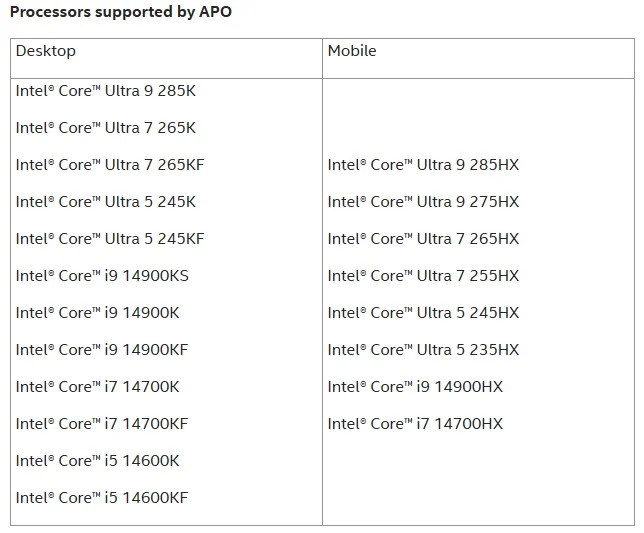Click Intel Core i9 14900KS entry
644x533 pixels.
click(102, 276)
